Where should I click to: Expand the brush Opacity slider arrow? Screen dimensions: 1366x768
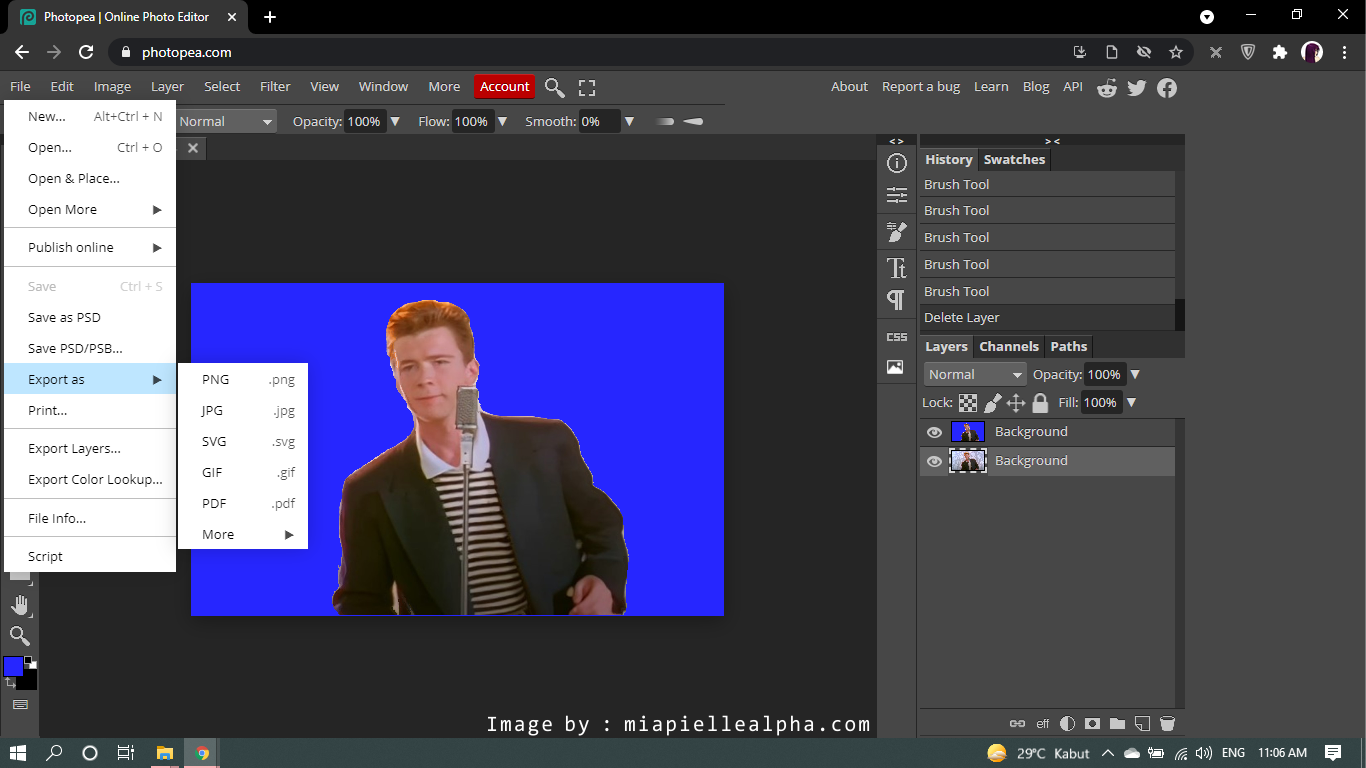coord(395,122)
